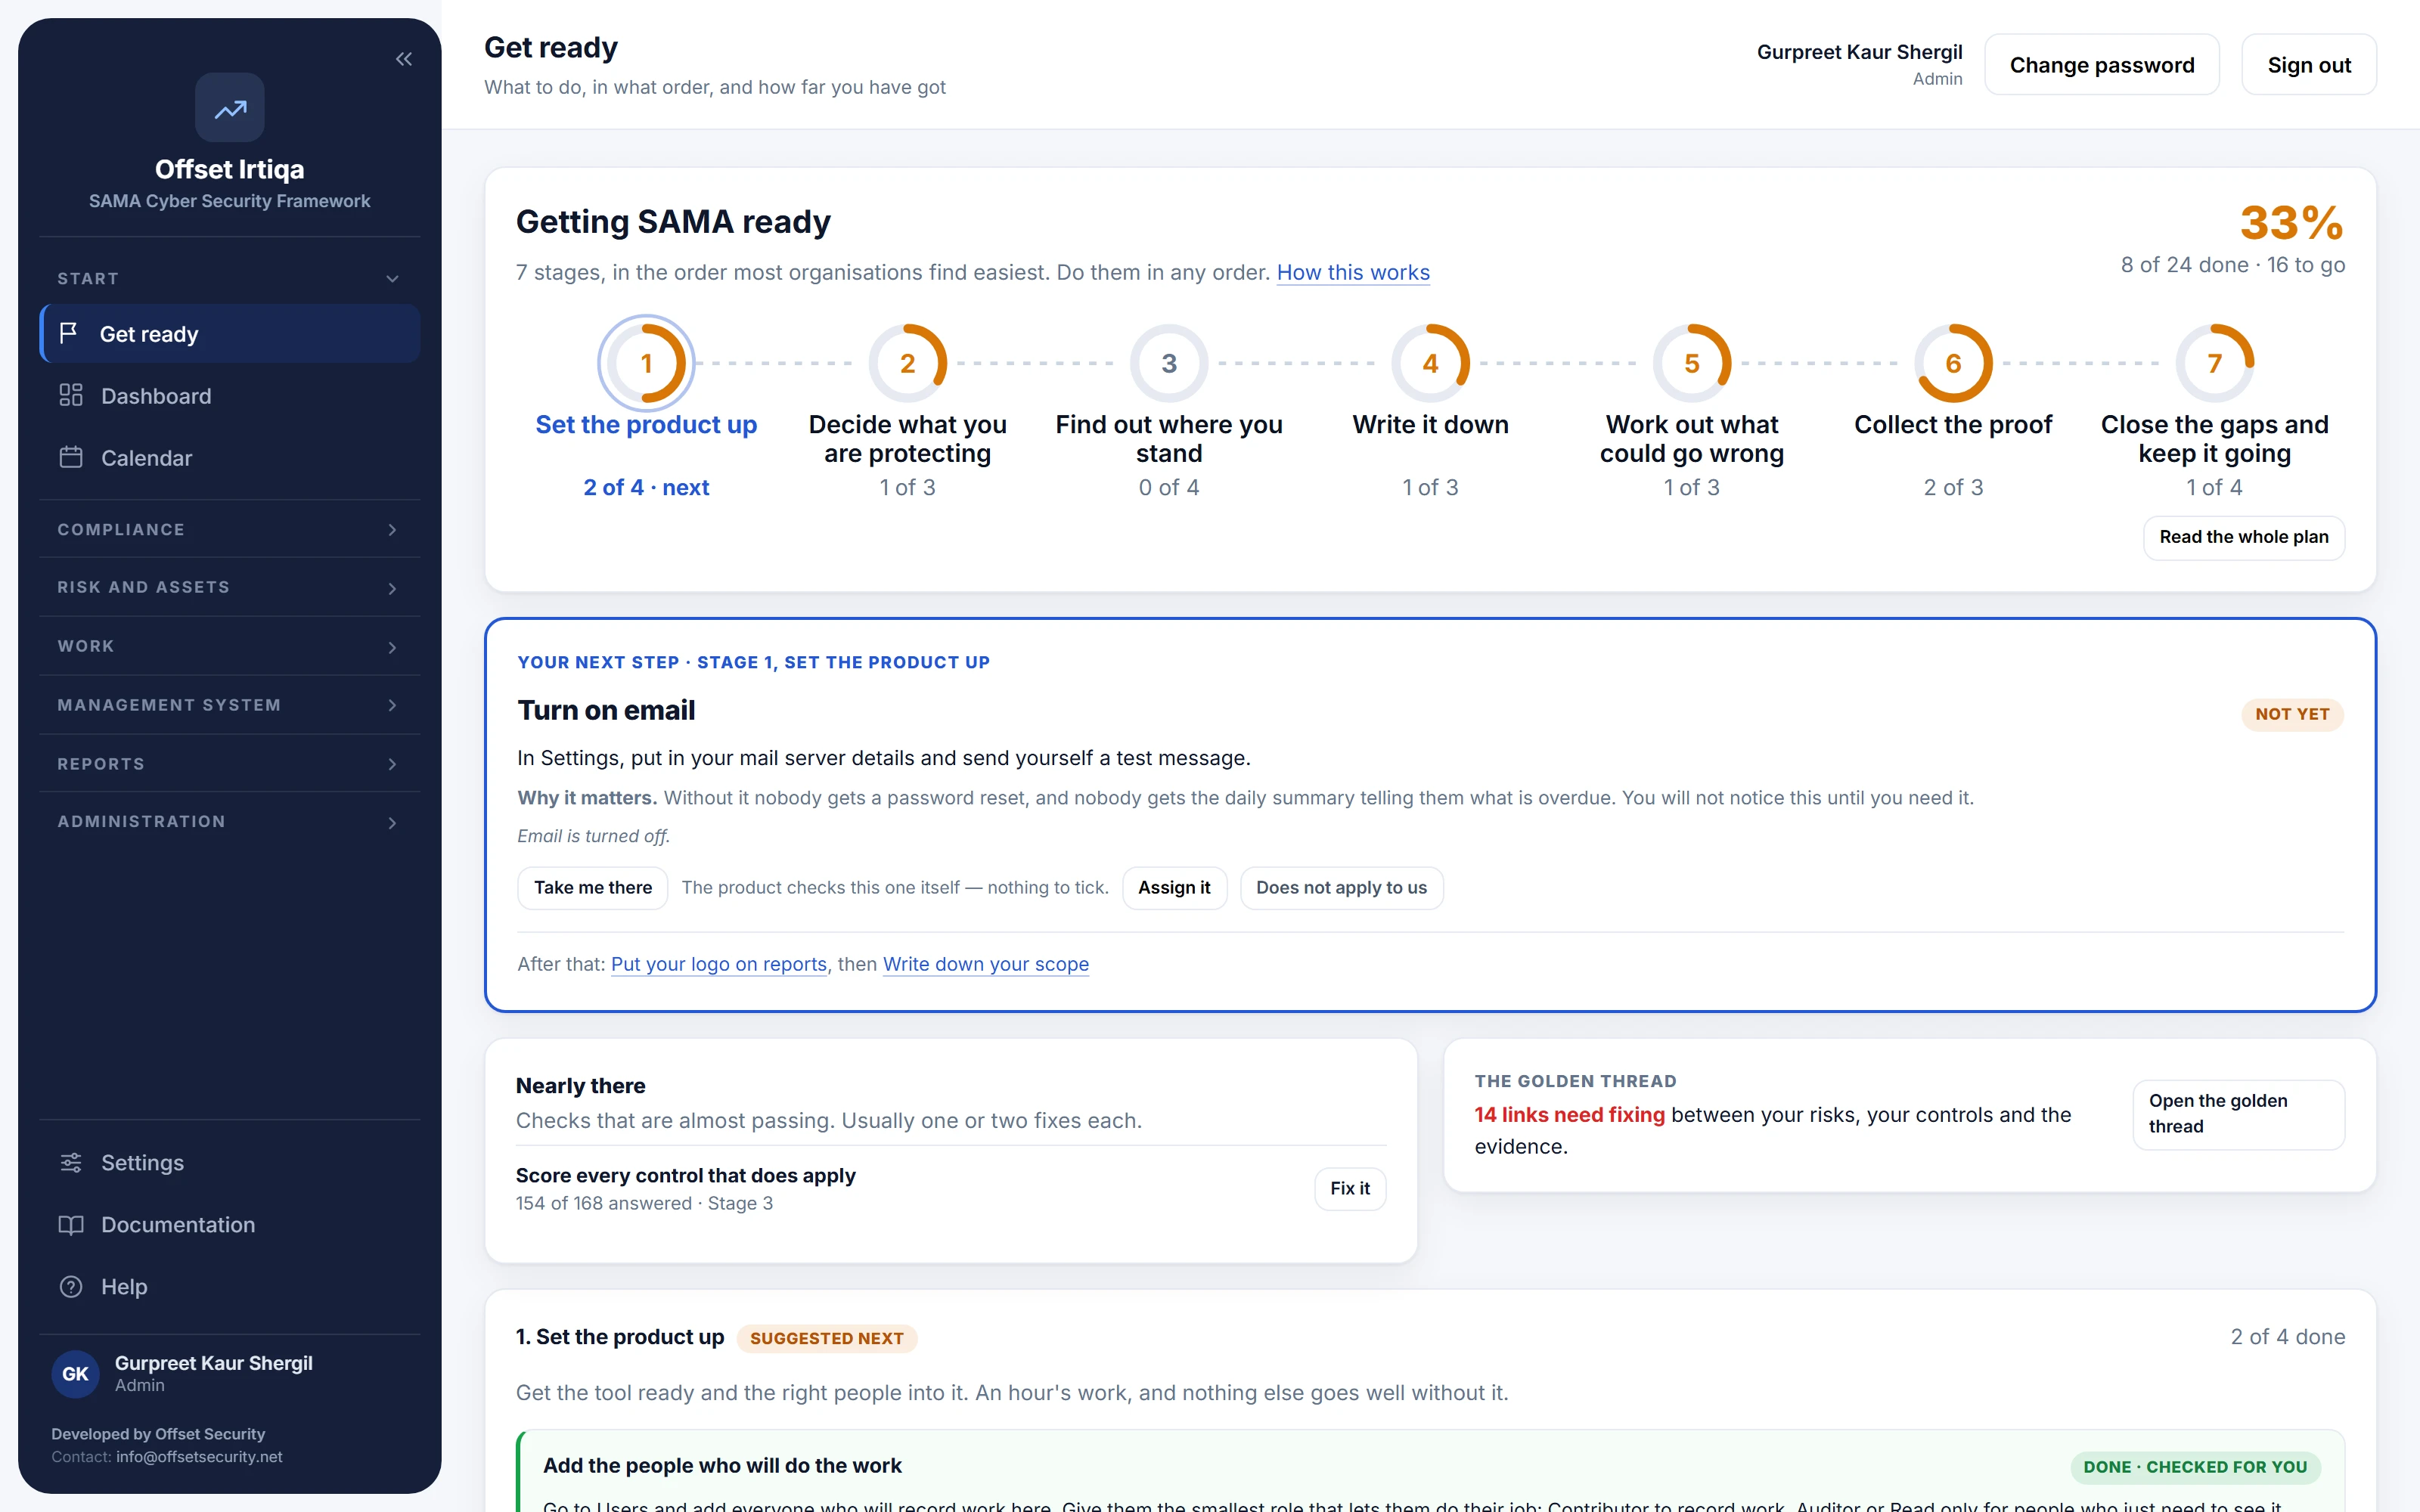Click the Change password button
The width and height of the screenshot is (2420, 1512).
pos(2101,65)
